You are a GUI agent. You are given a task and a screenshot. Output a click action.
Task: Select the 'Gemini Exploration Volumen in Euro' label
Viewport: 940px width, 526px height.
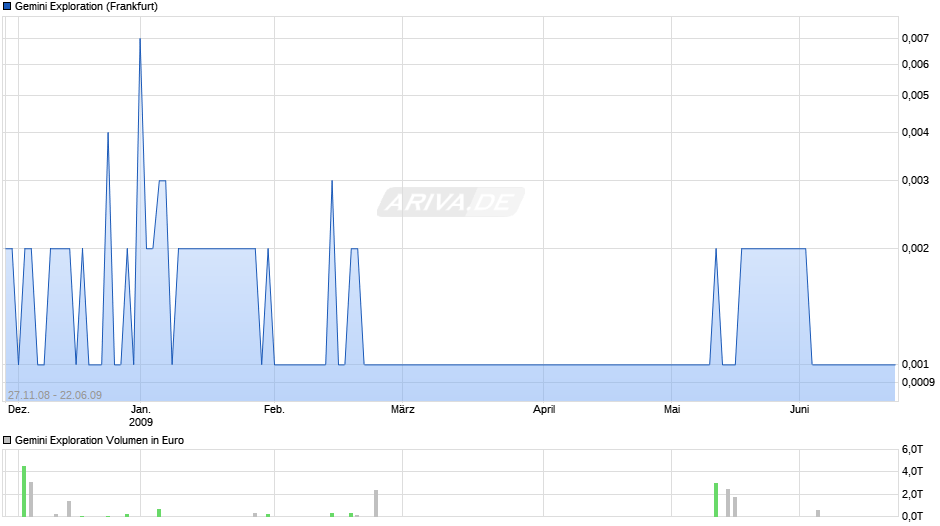[x=100, y=440]
